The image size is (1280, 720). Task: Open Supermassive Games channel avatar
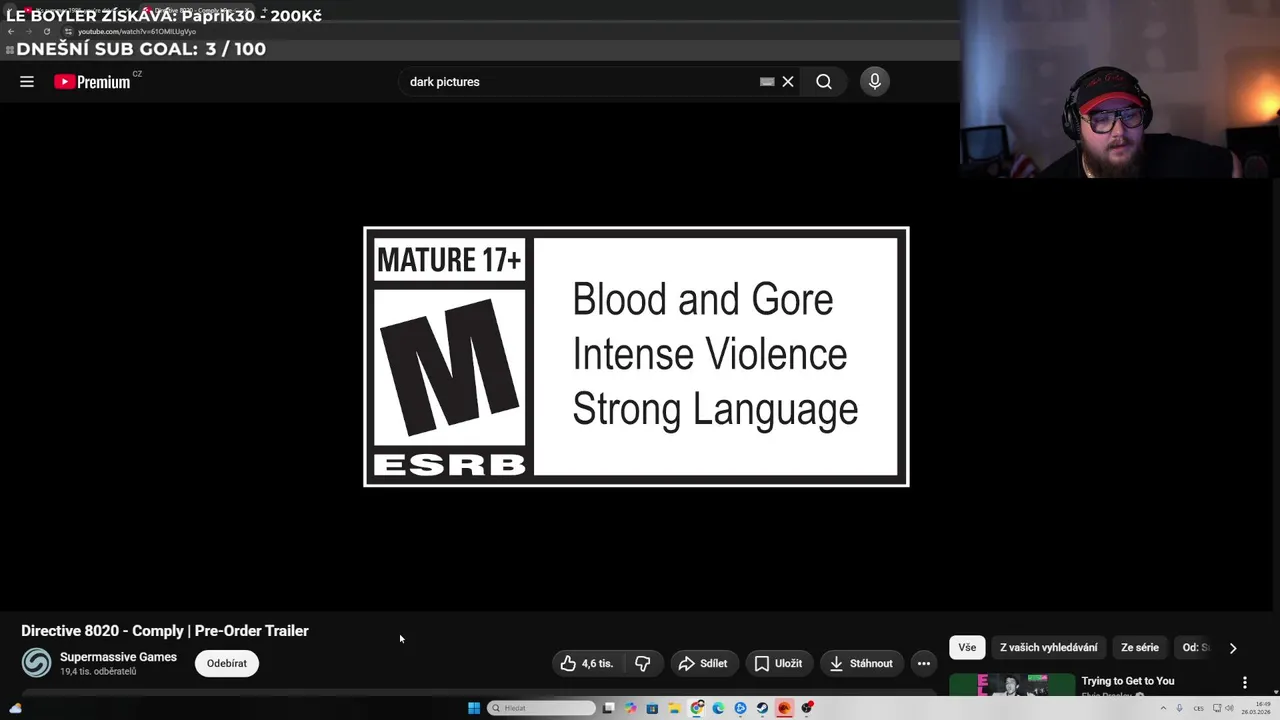tap(37, 663)
